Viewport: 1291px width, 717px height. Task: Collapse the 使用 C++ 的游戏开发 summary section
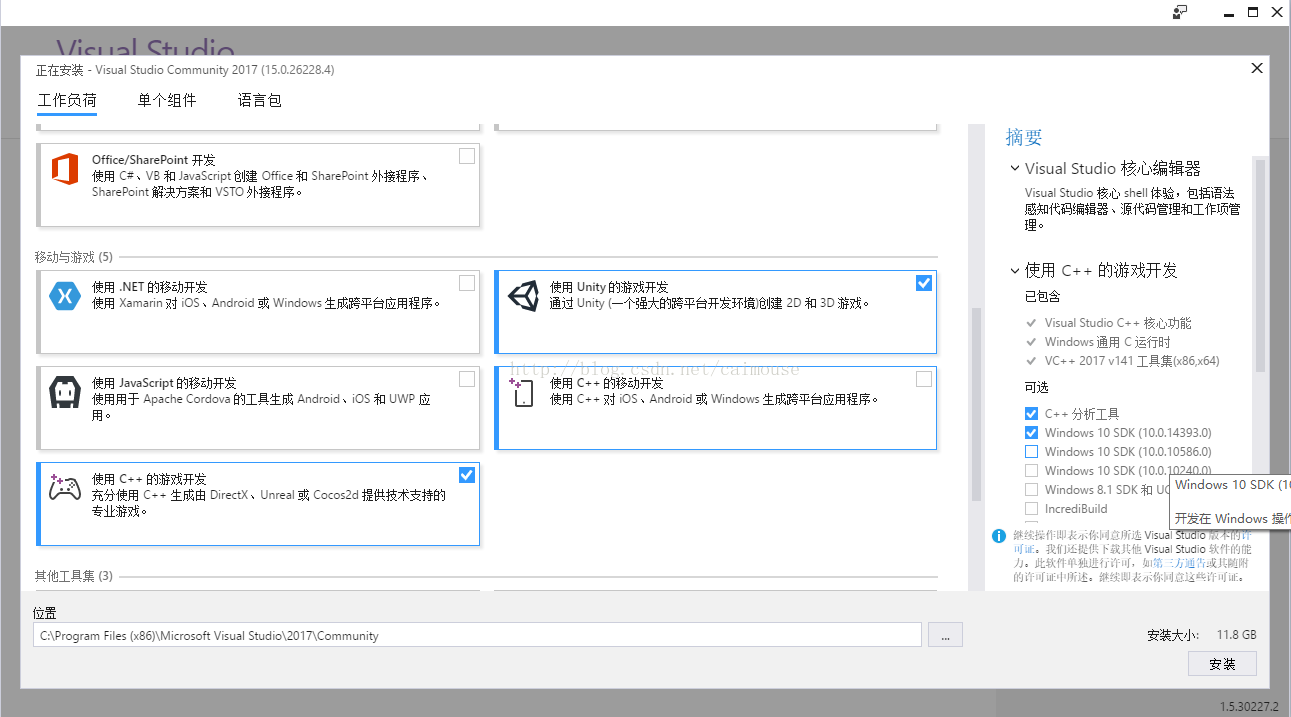1015,271
